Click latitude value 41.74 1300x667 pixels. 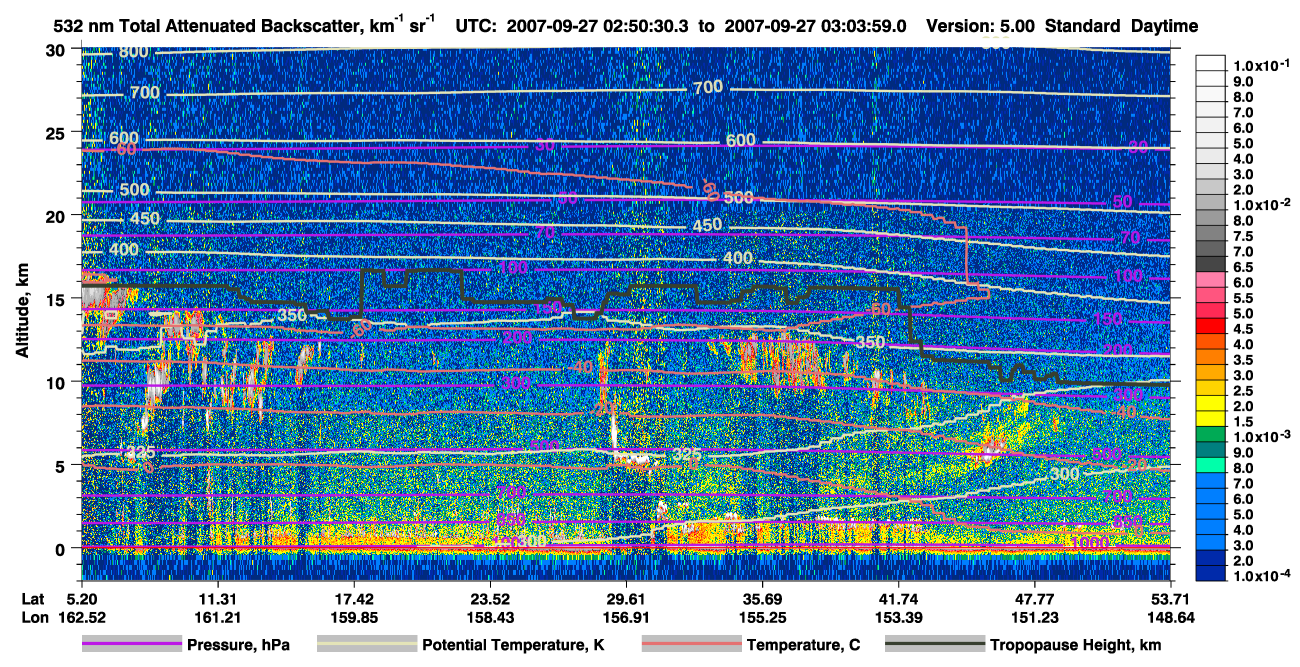click(x=899, y=599)
